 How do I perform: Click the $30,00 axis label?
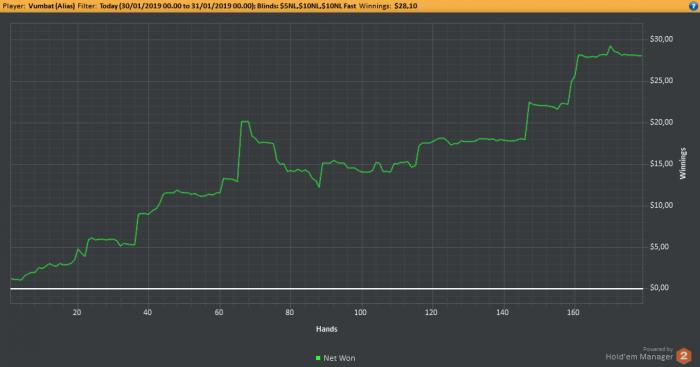(662, 39)
